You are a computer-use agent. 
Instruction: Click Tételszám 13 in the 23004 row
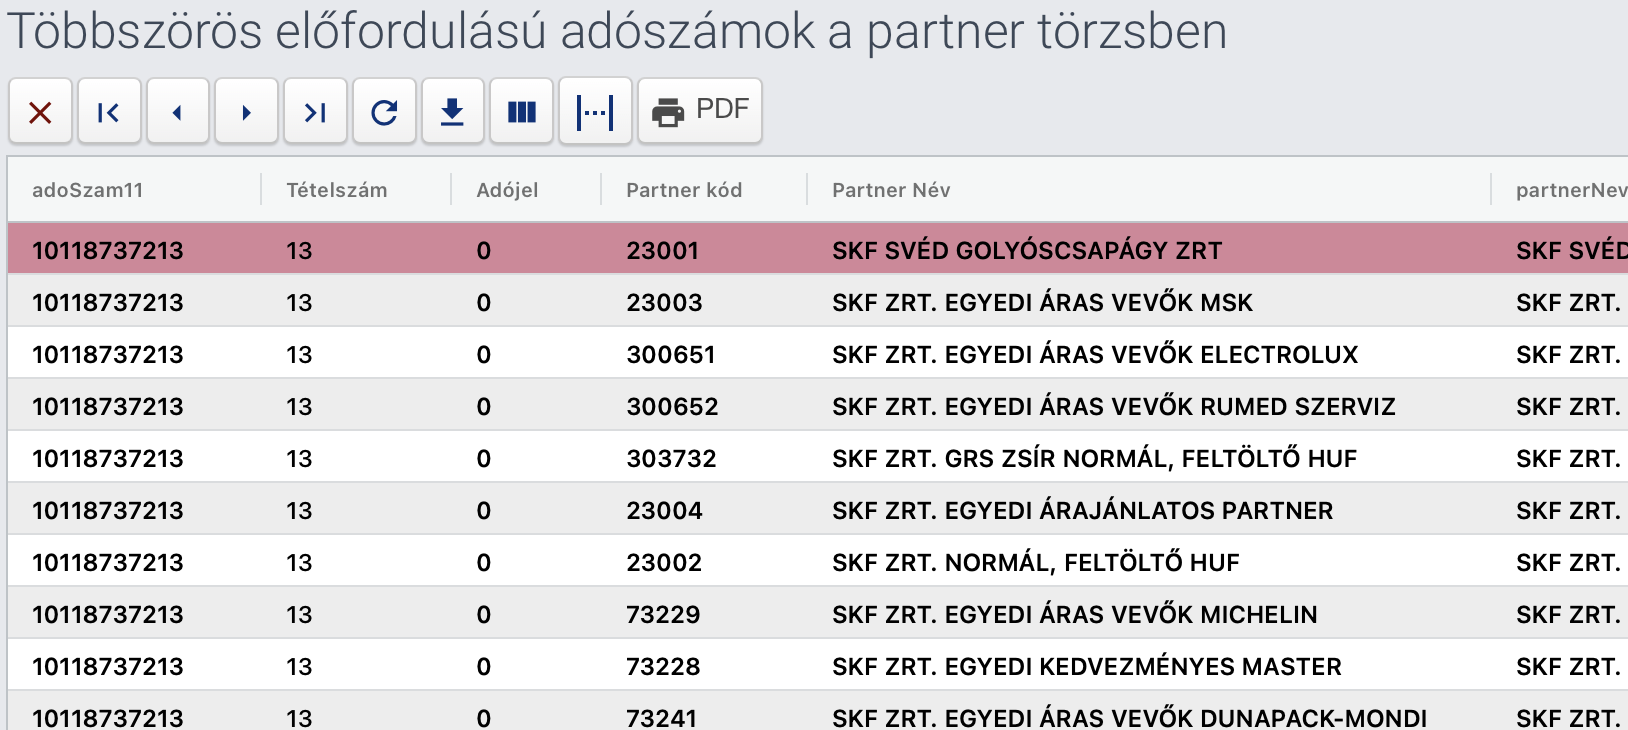[299, 510]
